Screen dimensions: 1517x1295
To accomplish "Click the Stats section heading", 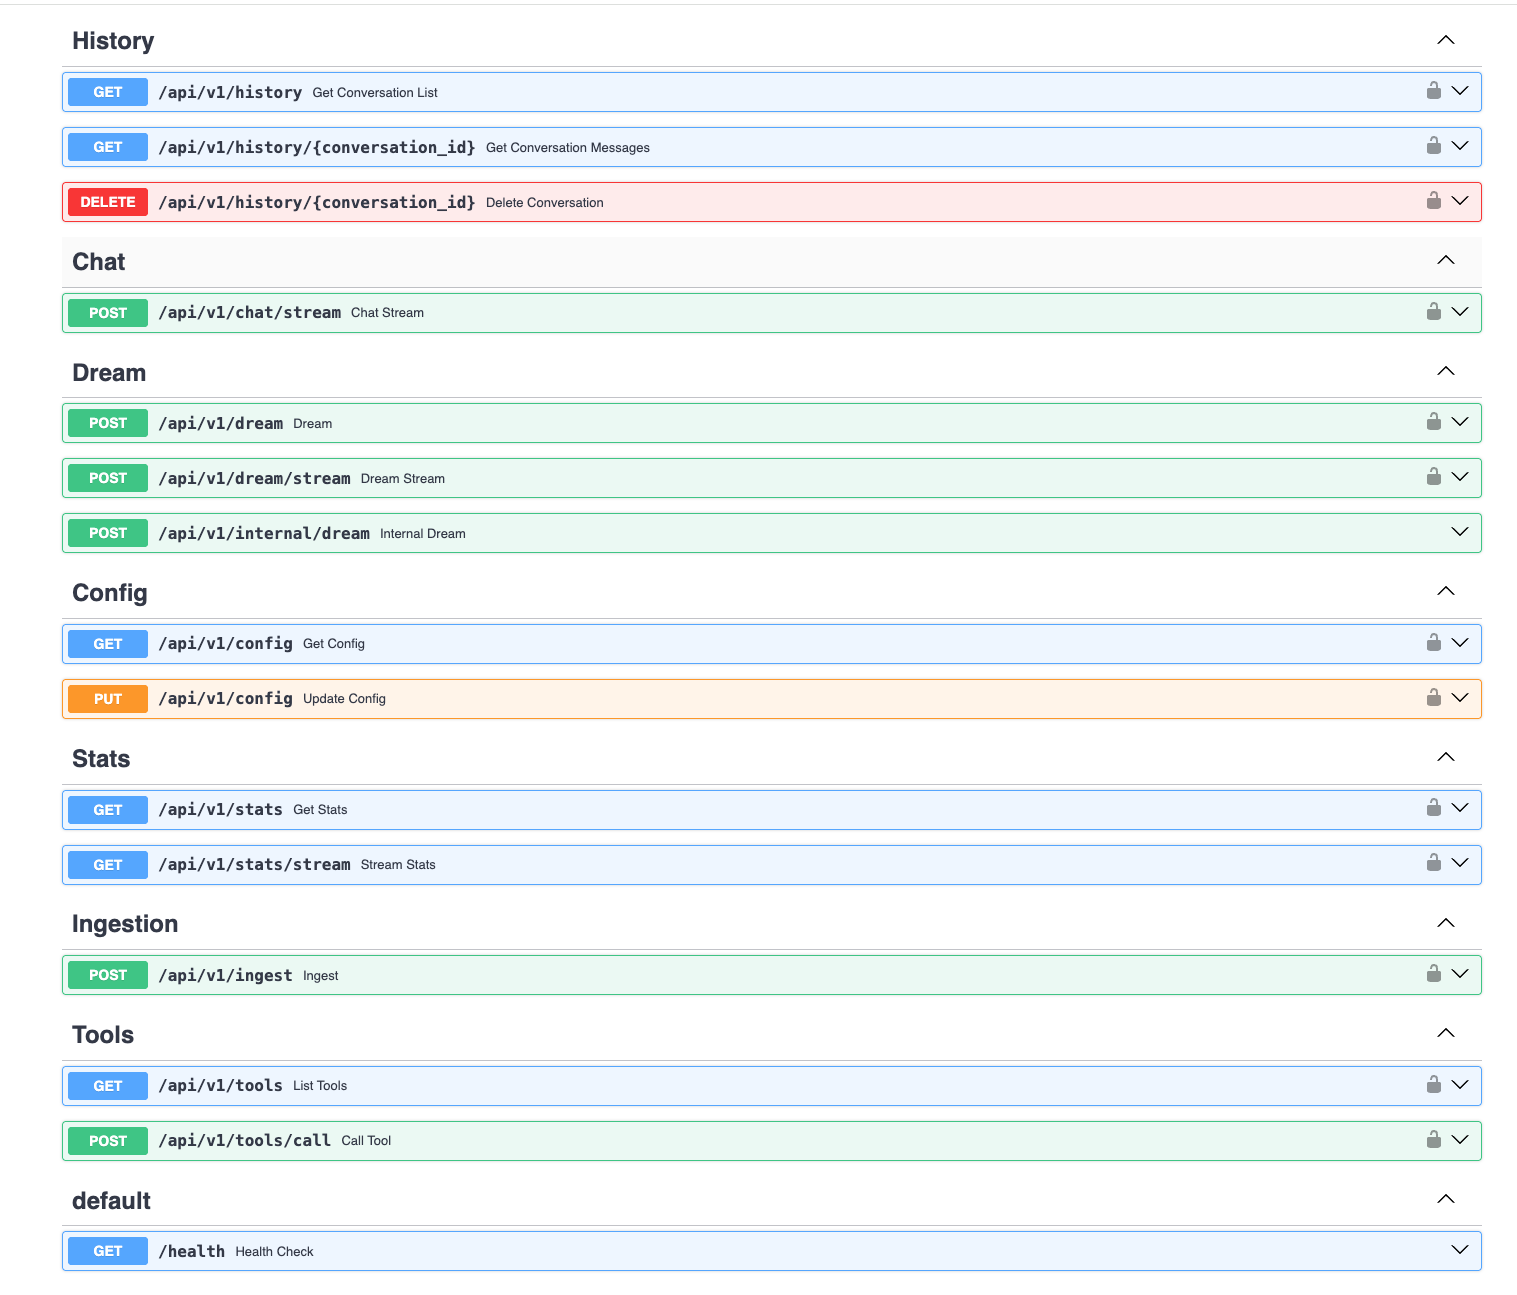I will tap(101, 759).
